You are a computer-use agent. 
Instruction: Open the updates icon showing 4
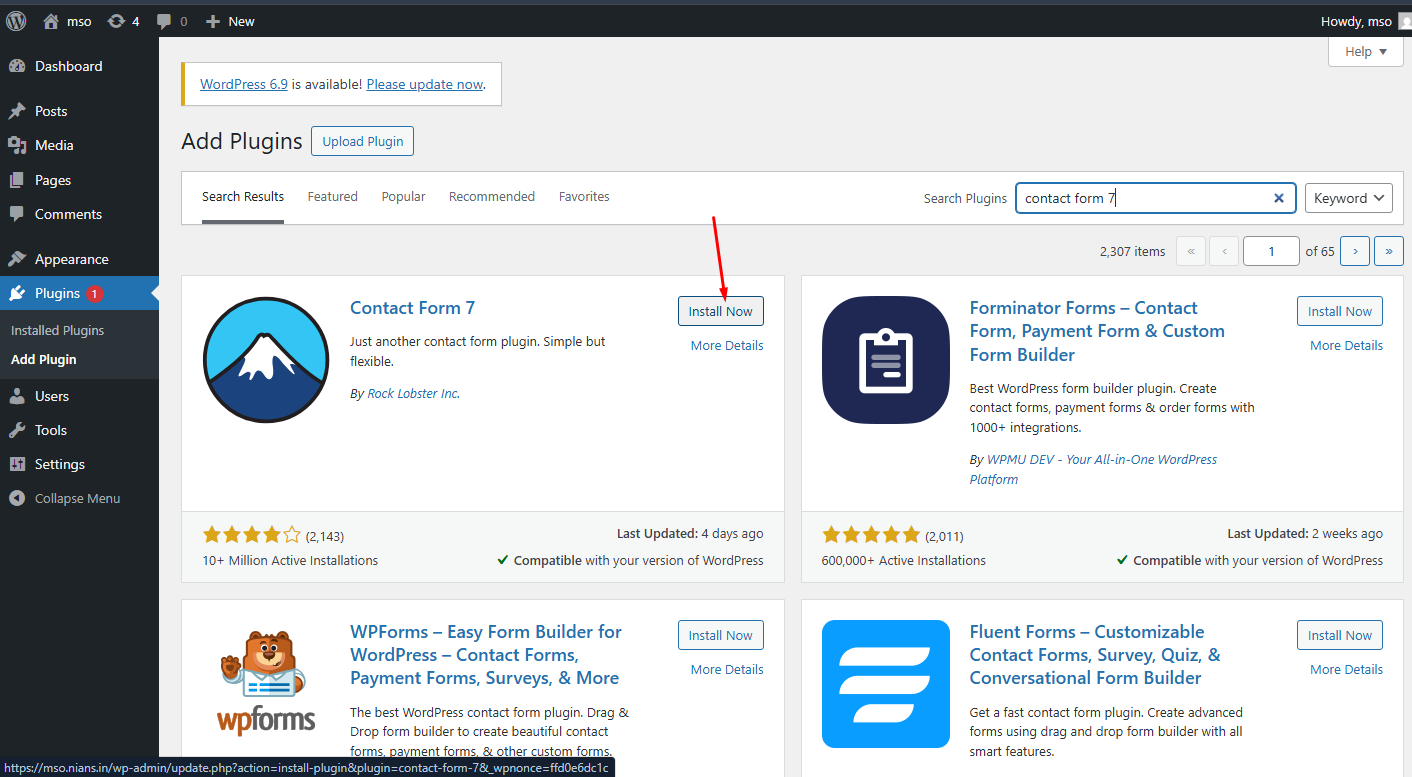point(117,21)
